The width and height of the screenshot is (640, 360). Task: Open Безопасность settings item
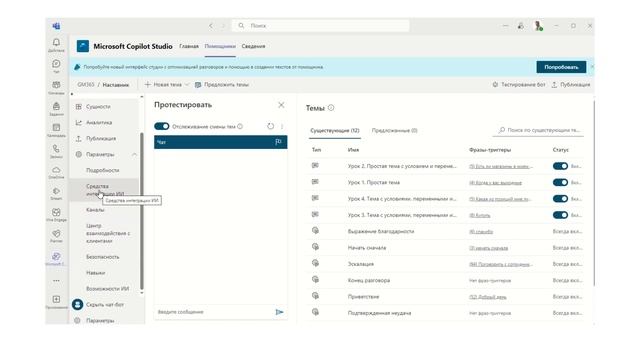click(x=104, y=257)
